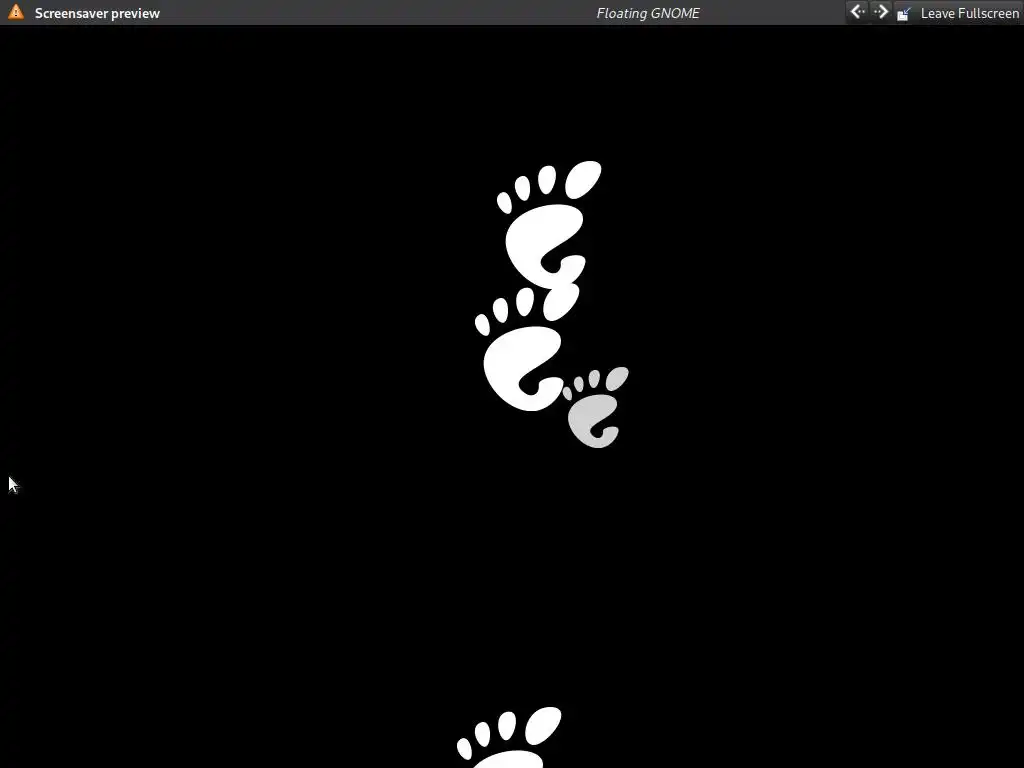Click the orange warning icon by Screensaver preview
Screen dimensions: 1024x768
(16, 12)
